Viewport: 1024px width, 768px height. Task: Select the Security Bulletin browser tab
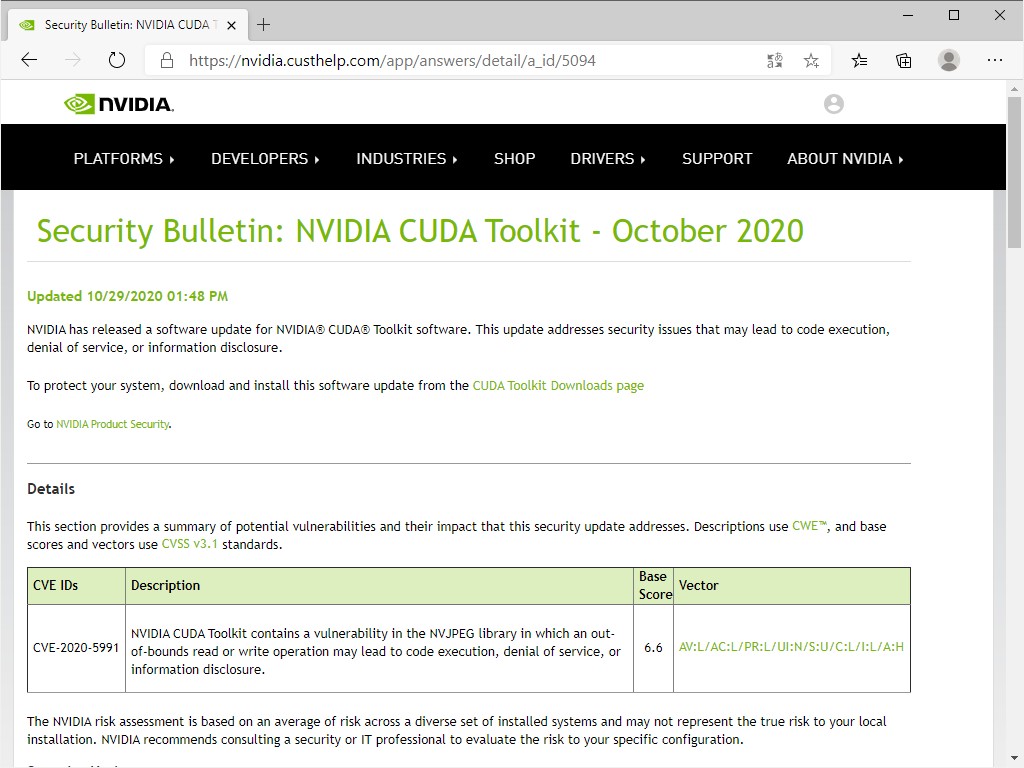(x=126, y=25)
